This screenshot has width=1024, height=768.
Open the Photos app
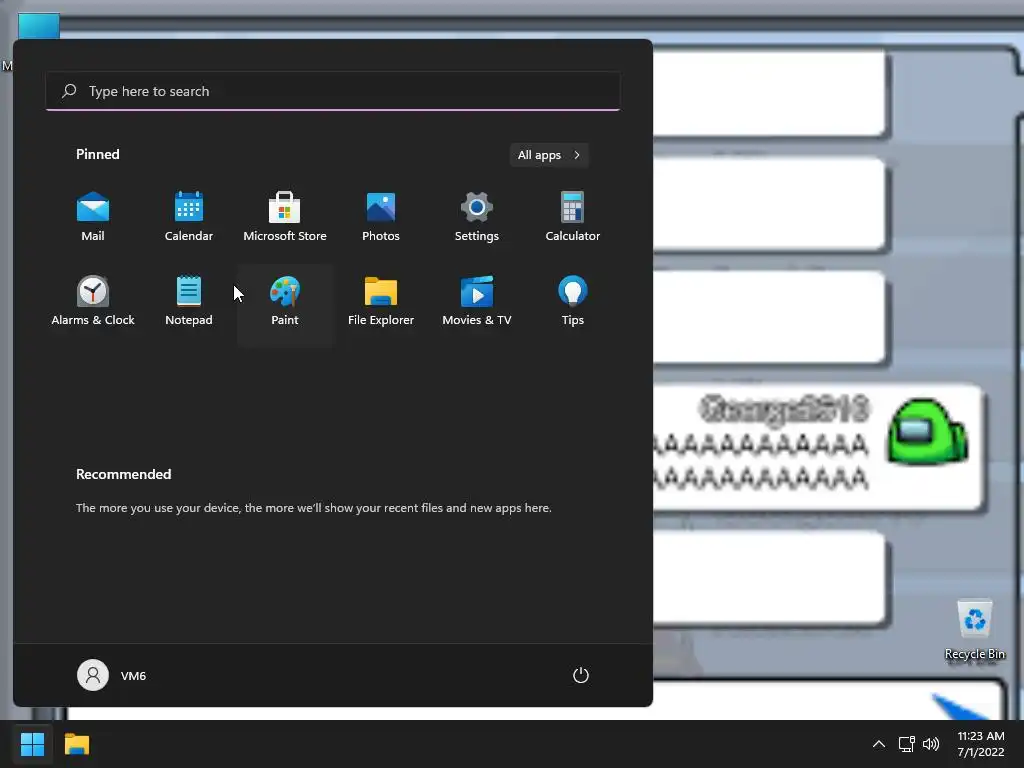[x=381, y=217]
